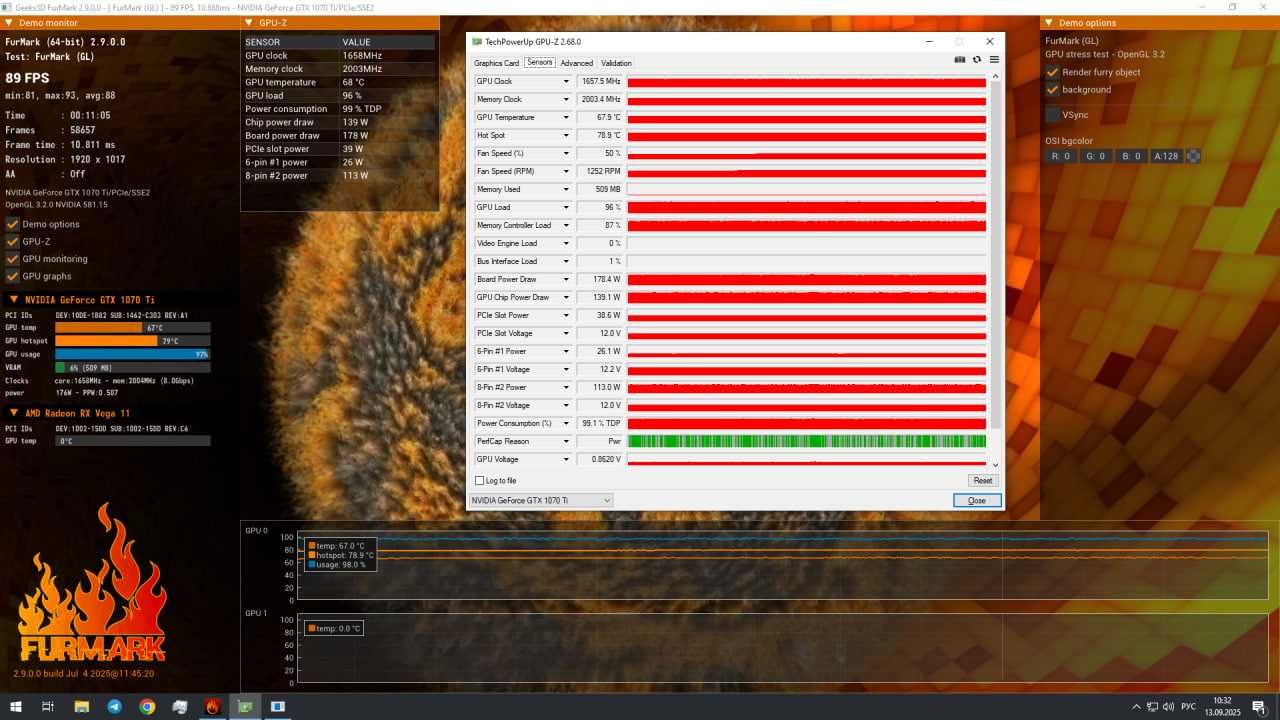Screen dimensions: 1280x720
Task: Click the 1657.5 MHz GPU Clock value
Action: tap(600, 81)
